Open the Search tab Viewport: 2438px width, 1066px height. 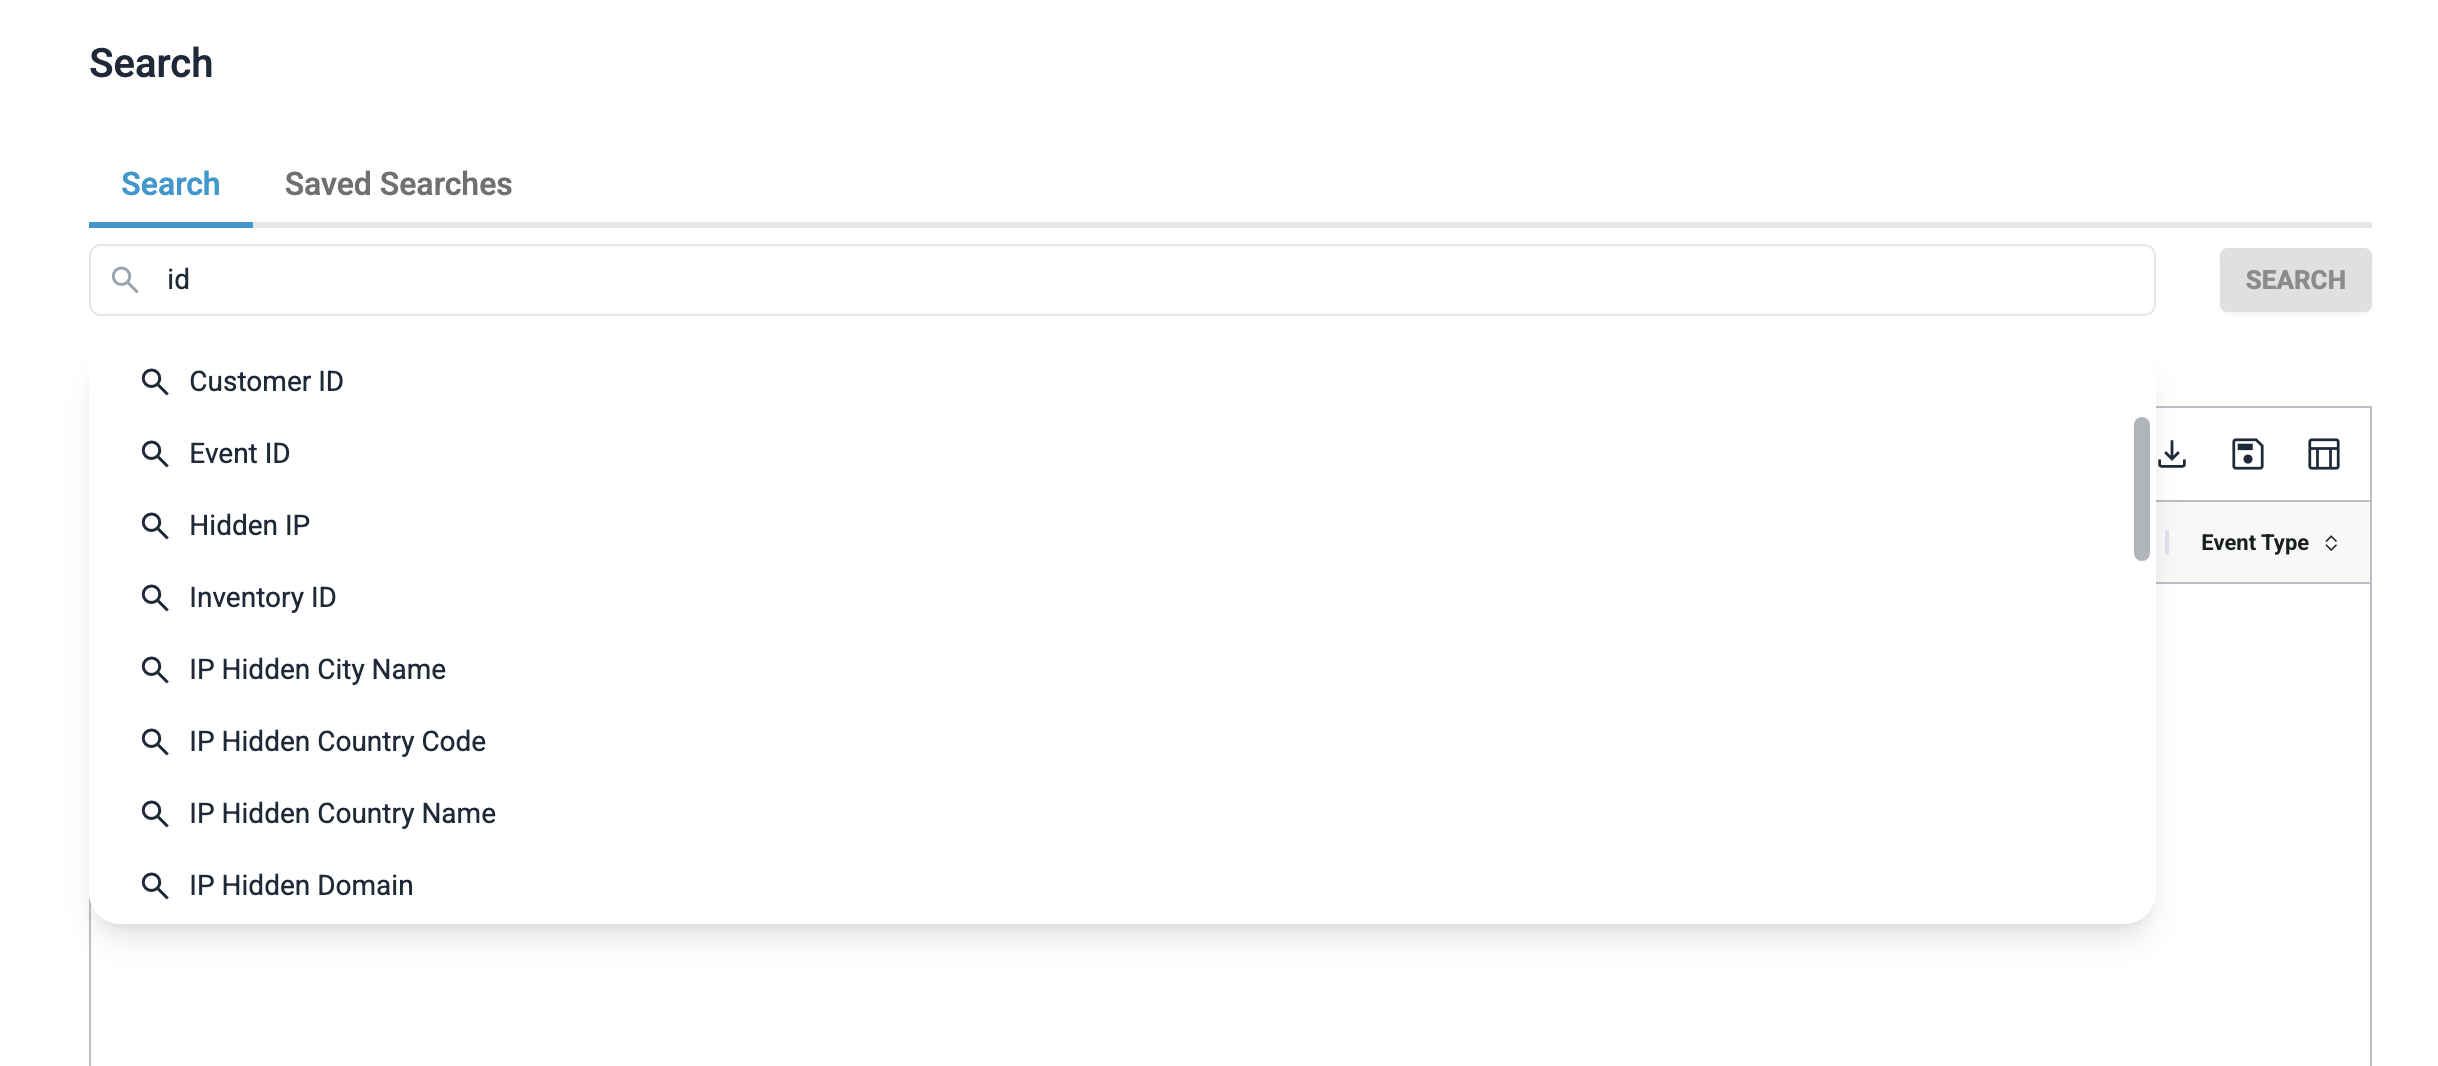170,185
